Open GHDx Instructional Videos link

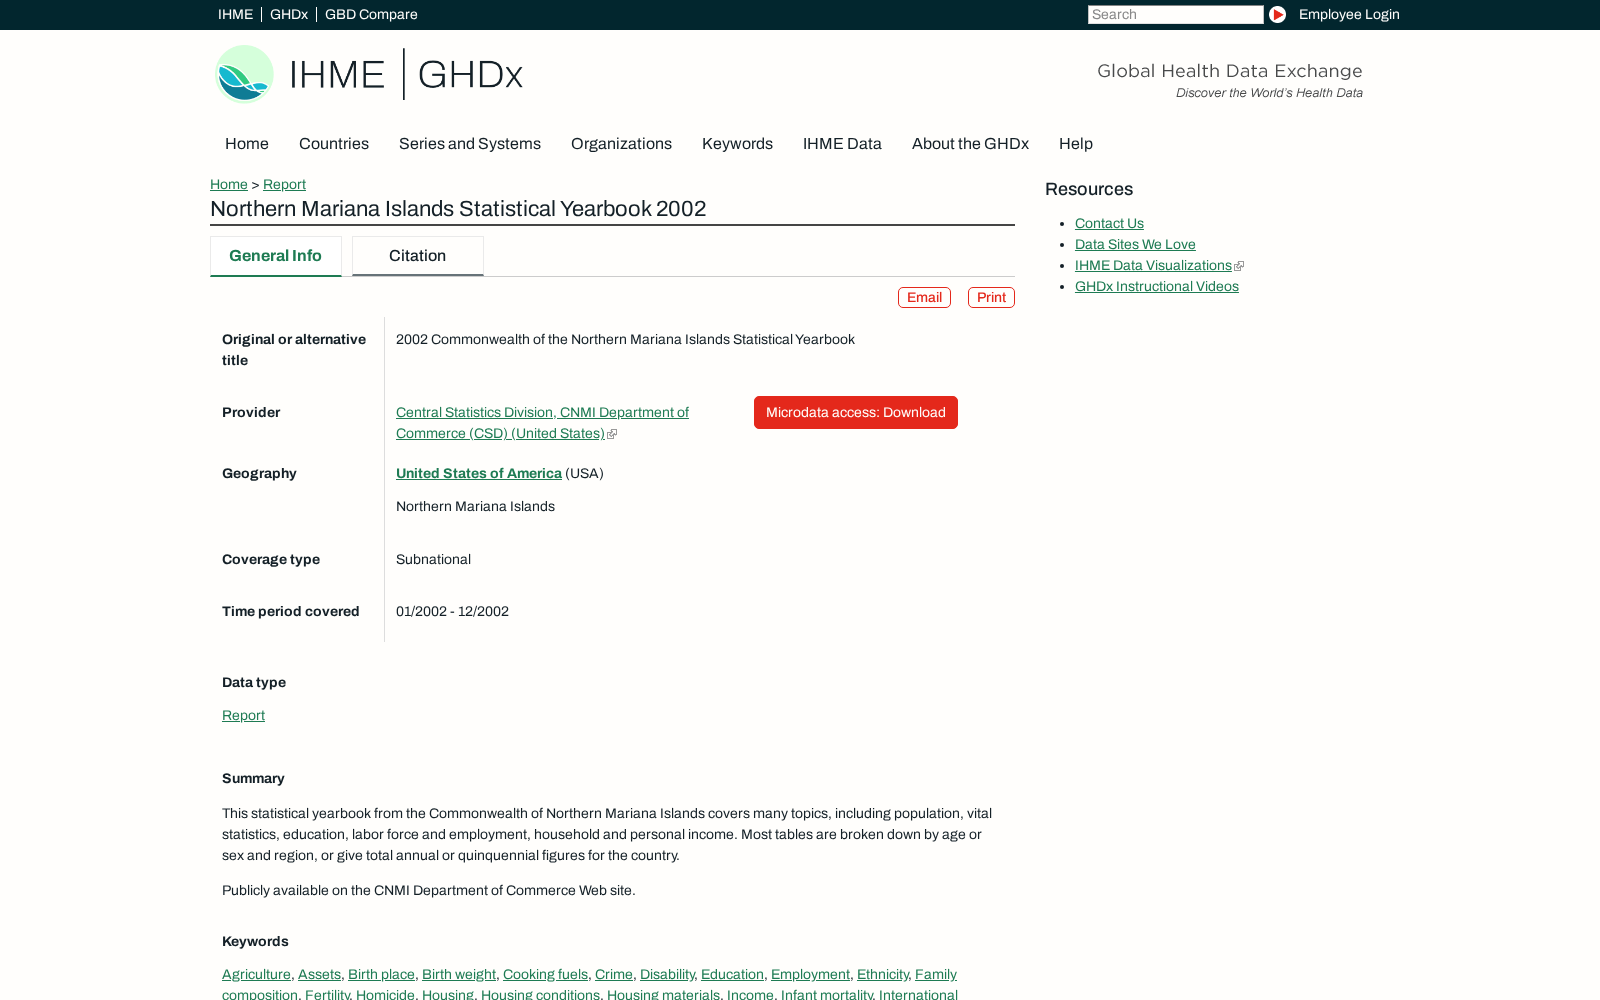(1157, 286)
